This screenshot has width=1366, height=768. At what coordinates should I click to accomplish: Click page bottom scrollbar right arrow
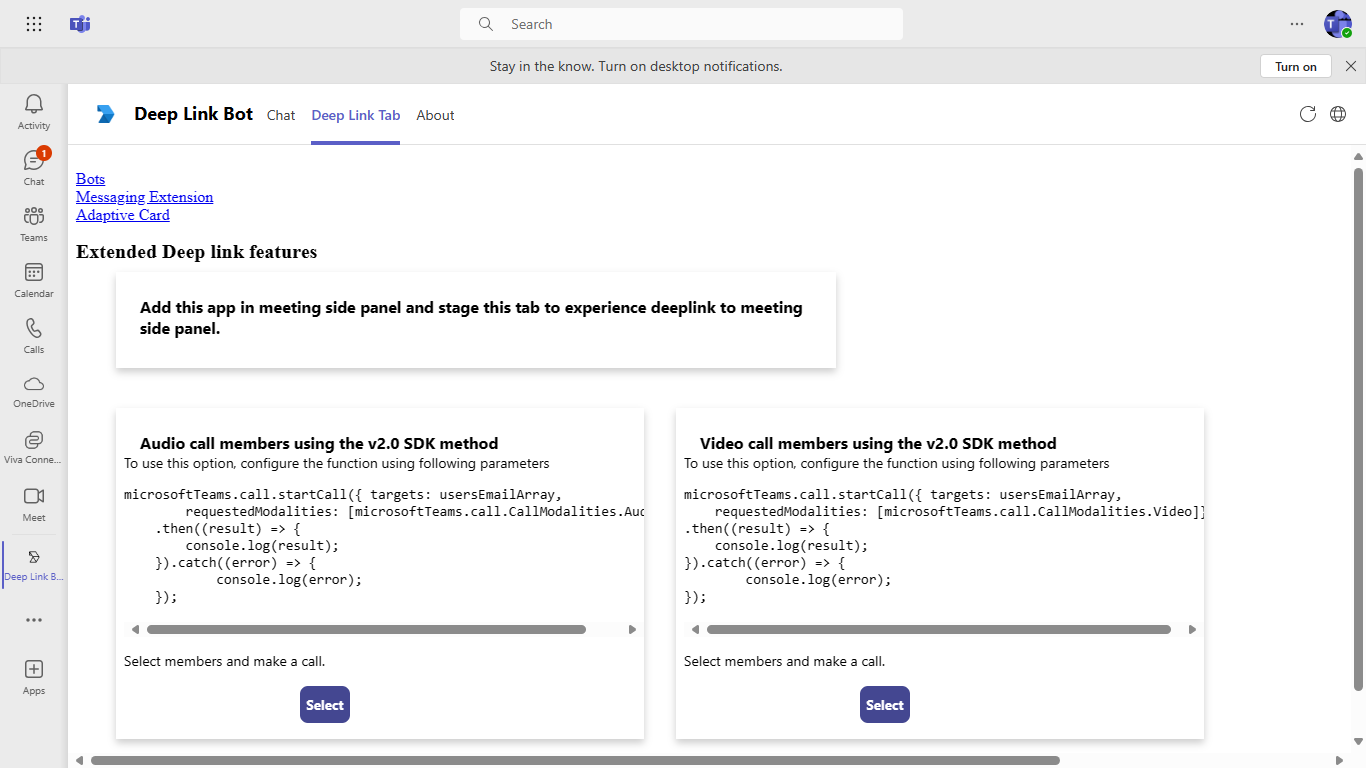tap(1340, 760)
